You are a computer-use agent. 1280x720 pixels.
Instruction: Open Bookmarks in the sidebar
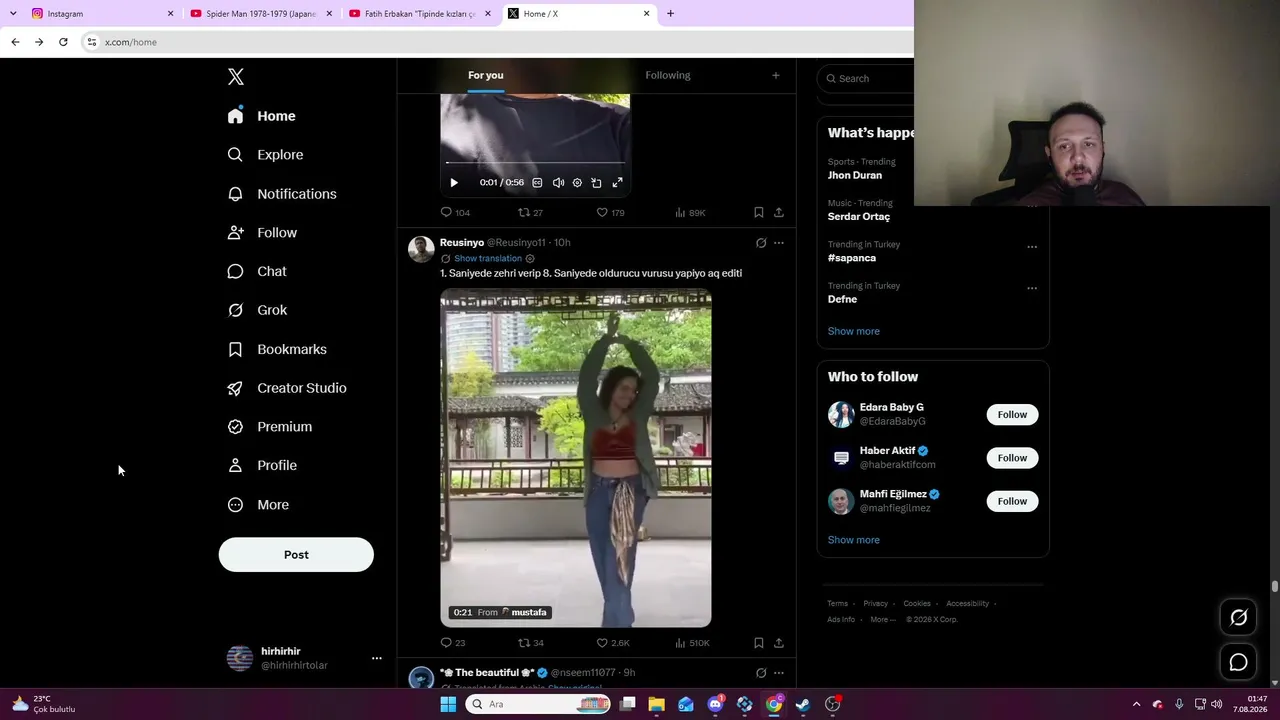coord(278,349)
